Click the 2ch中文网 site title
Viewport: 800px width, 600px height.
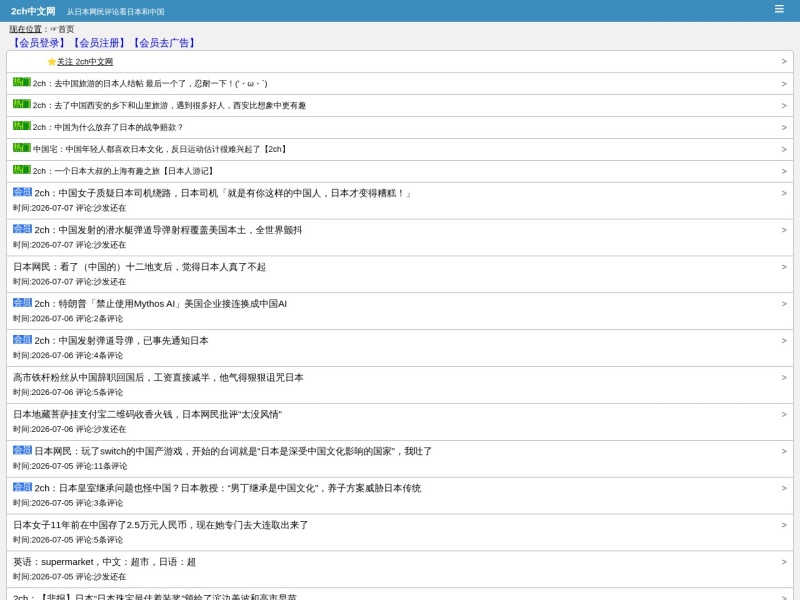(x=33, y=11)
